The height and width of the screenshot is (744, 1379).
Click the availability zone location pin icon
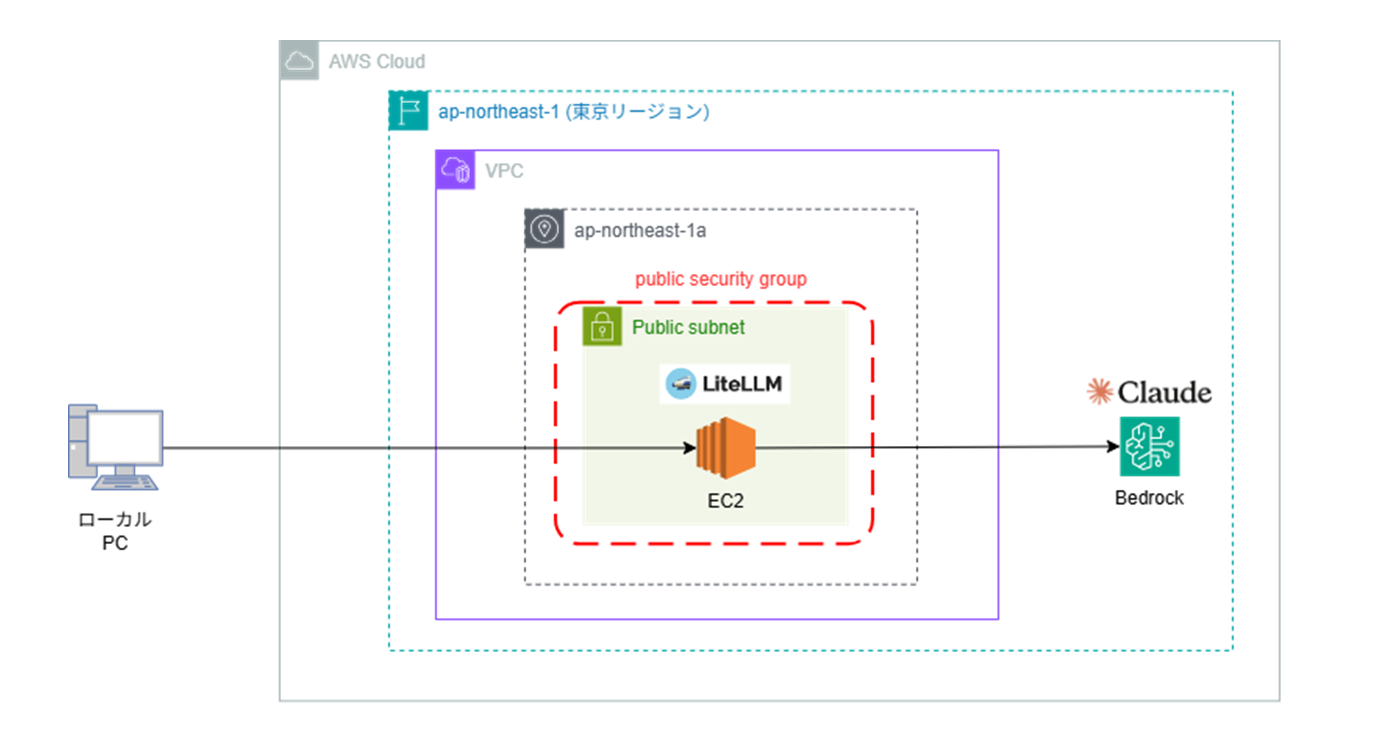(x=544, y=229)
